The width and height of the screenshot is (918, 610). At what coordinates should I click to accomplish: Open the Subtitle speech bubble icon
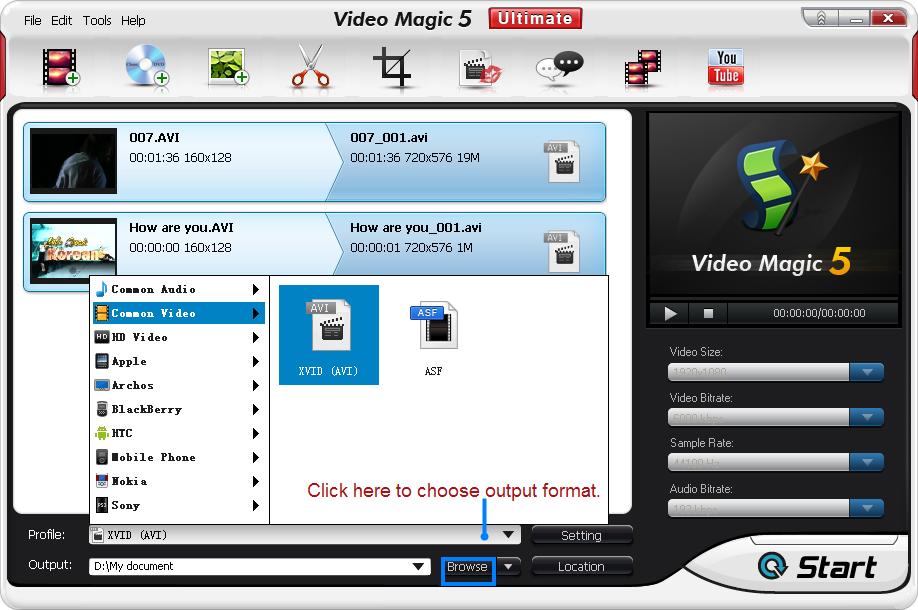(x=559, y=67)
